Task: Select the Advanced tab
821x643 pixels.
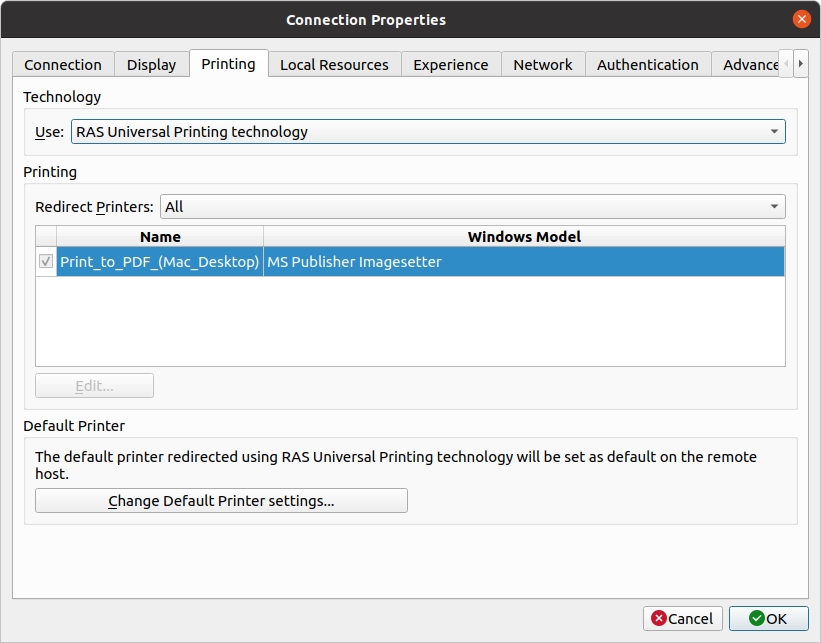Action: coord(749,65)
